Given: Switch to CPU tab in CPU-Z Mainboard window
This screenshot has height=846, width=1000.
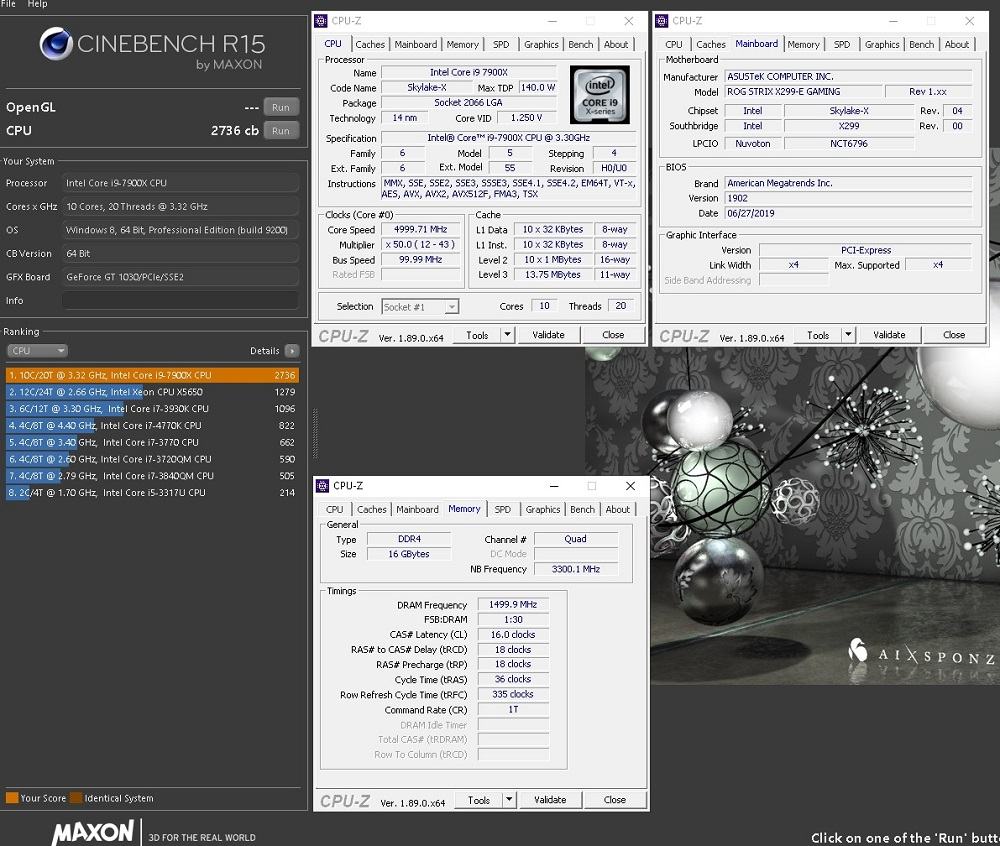Looking at the screenshot, I should click(x=674, y=45).
